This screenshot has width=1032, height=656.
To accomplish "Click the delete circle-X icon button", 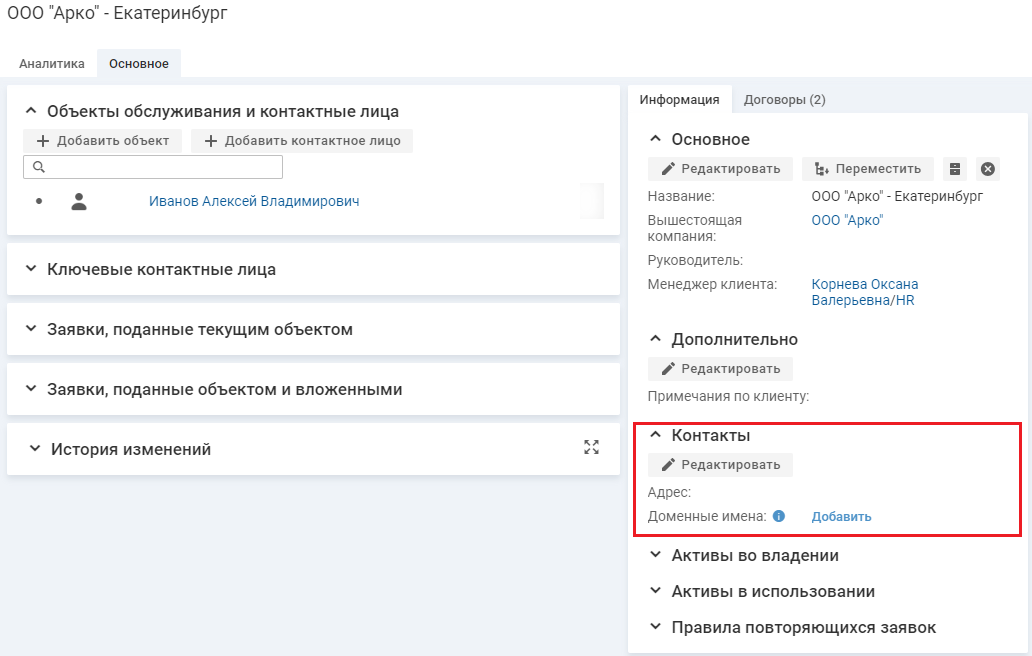I will 987,169.
